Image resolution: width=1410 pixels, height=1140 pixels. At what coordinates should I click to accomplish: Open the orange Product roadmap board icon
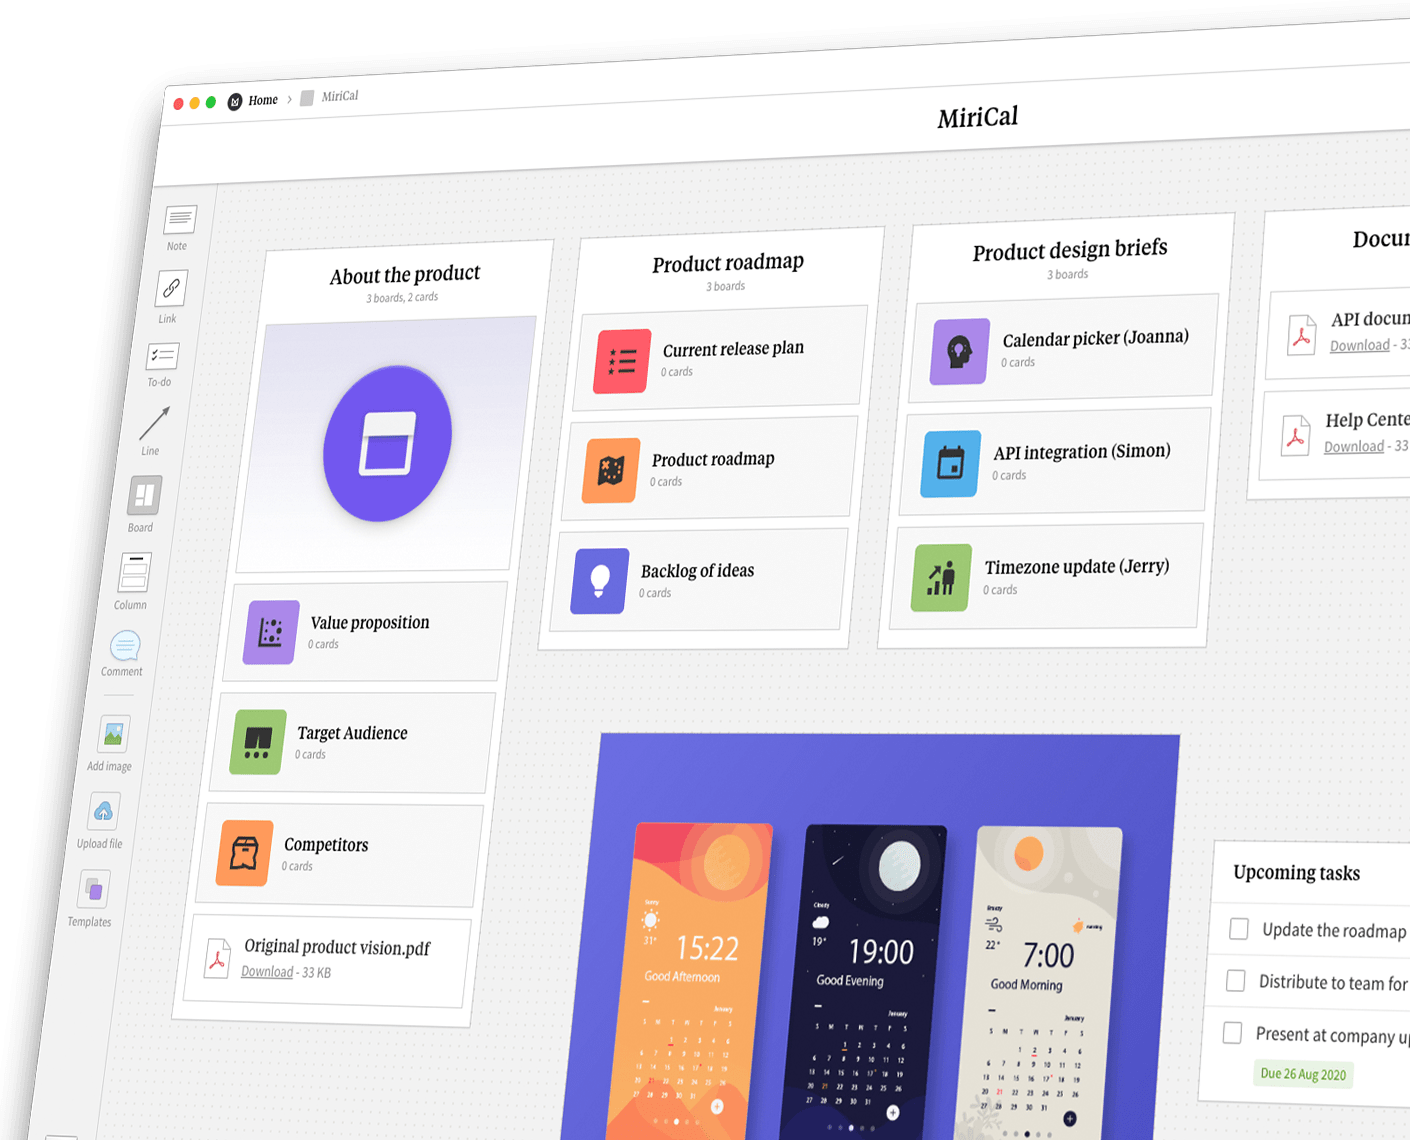coord(611,470)
